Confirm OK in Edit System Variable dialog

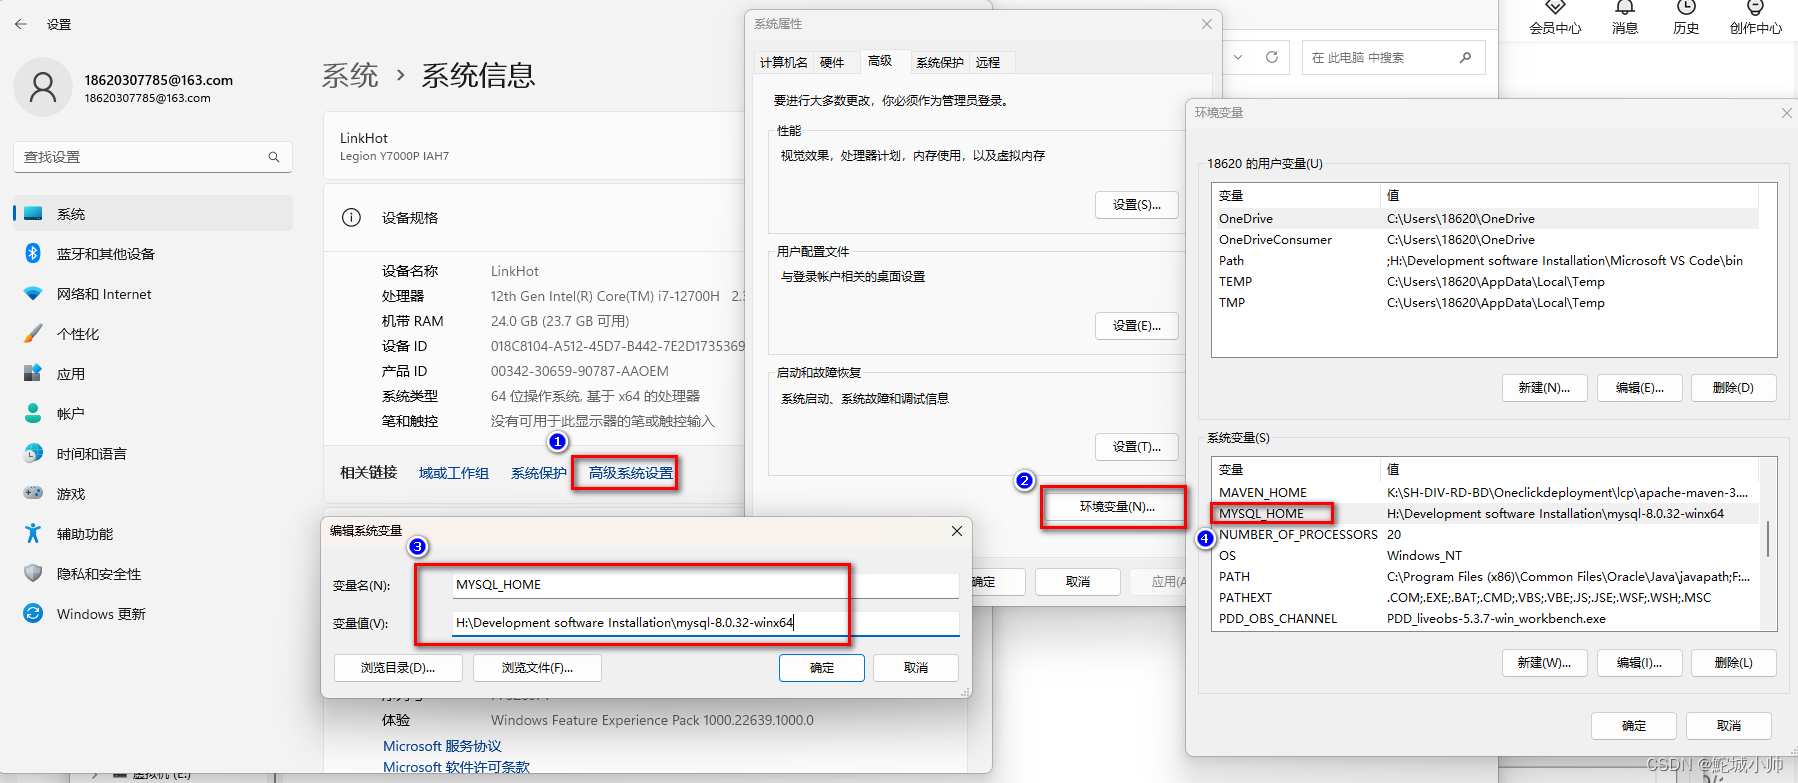822,668
